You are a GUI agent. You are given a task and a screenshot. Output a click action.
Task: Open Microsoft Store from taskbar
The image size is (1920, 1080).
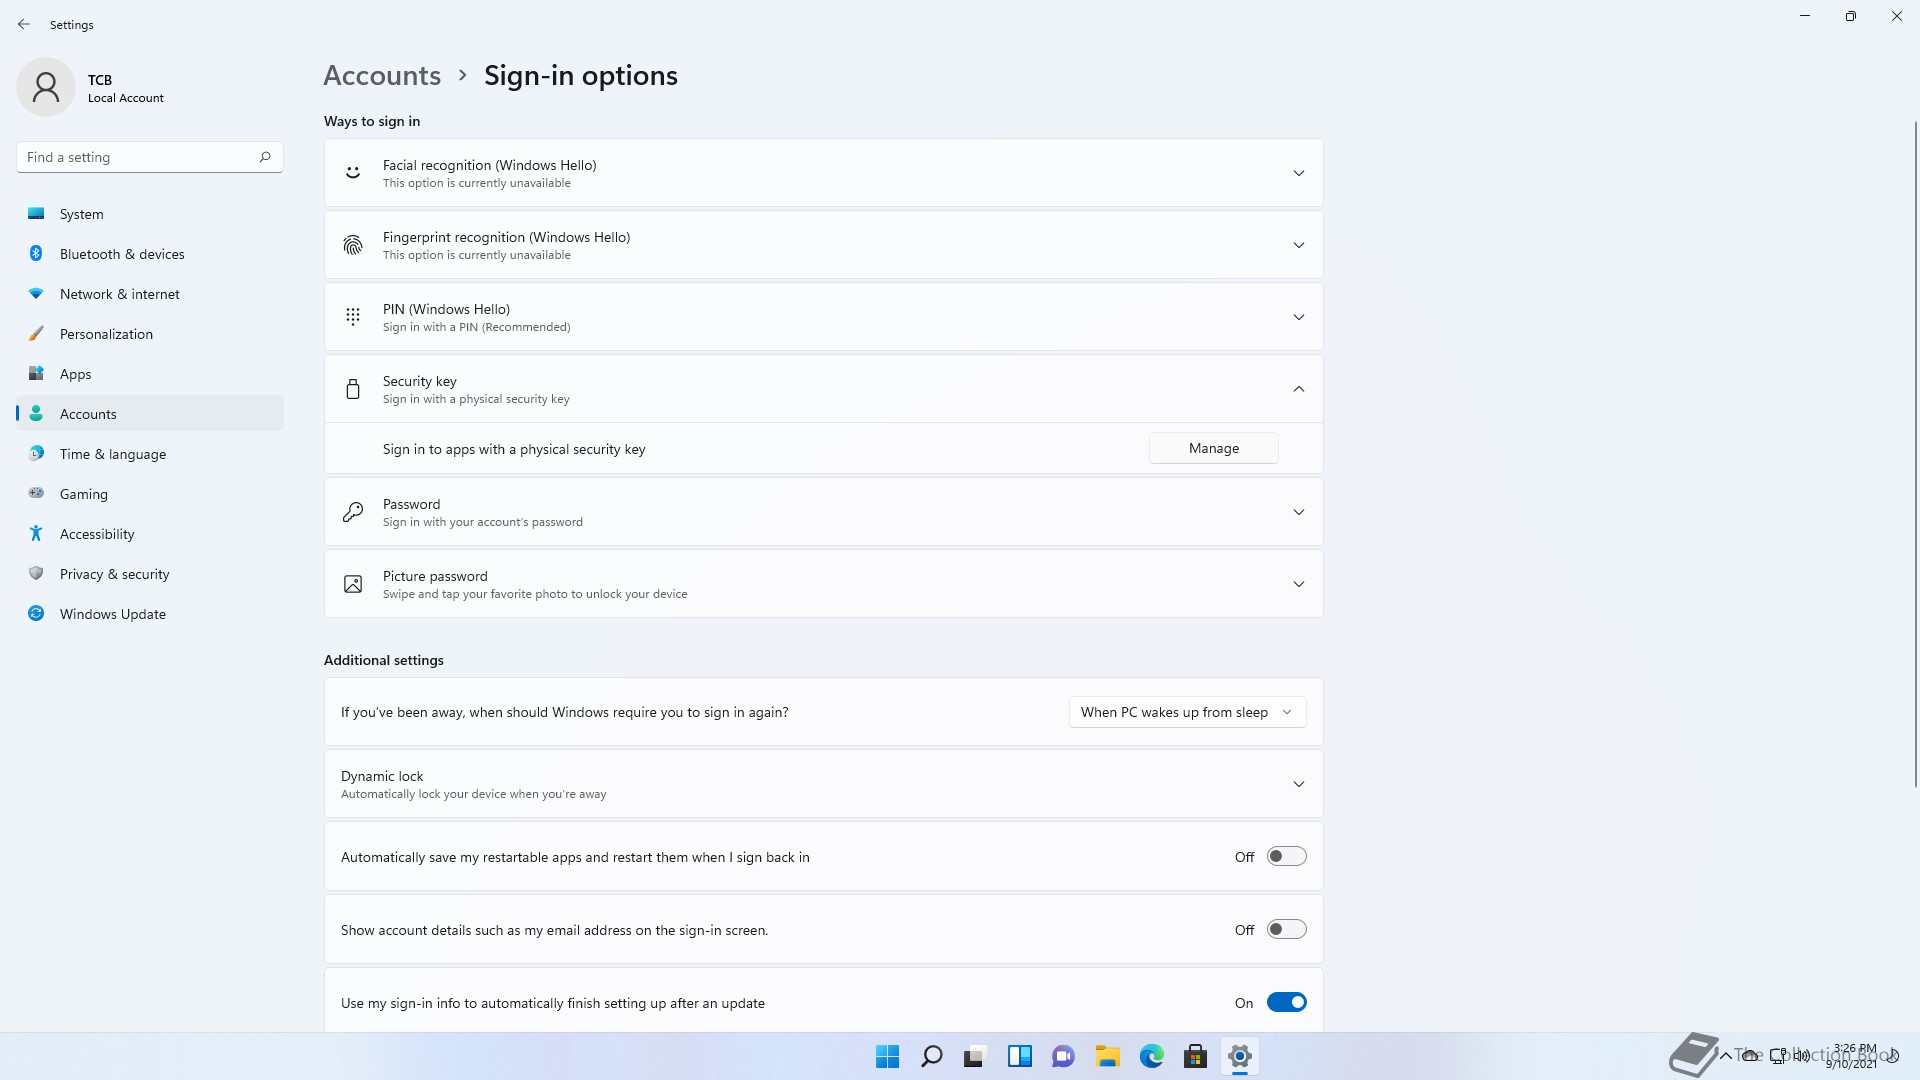(1195, 1056)
